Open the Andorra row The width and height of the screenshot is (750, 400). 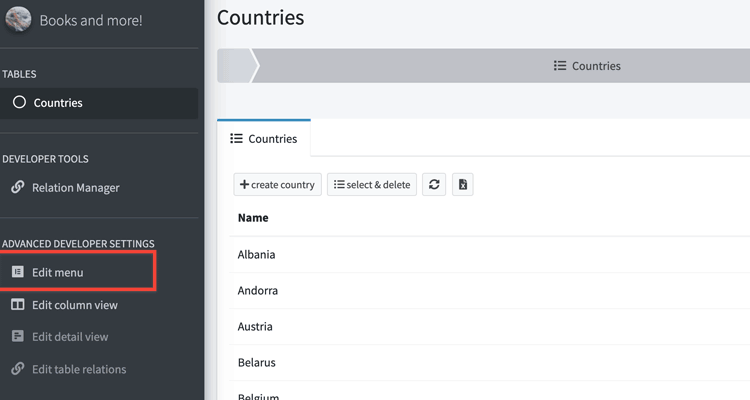click(258, 291)
